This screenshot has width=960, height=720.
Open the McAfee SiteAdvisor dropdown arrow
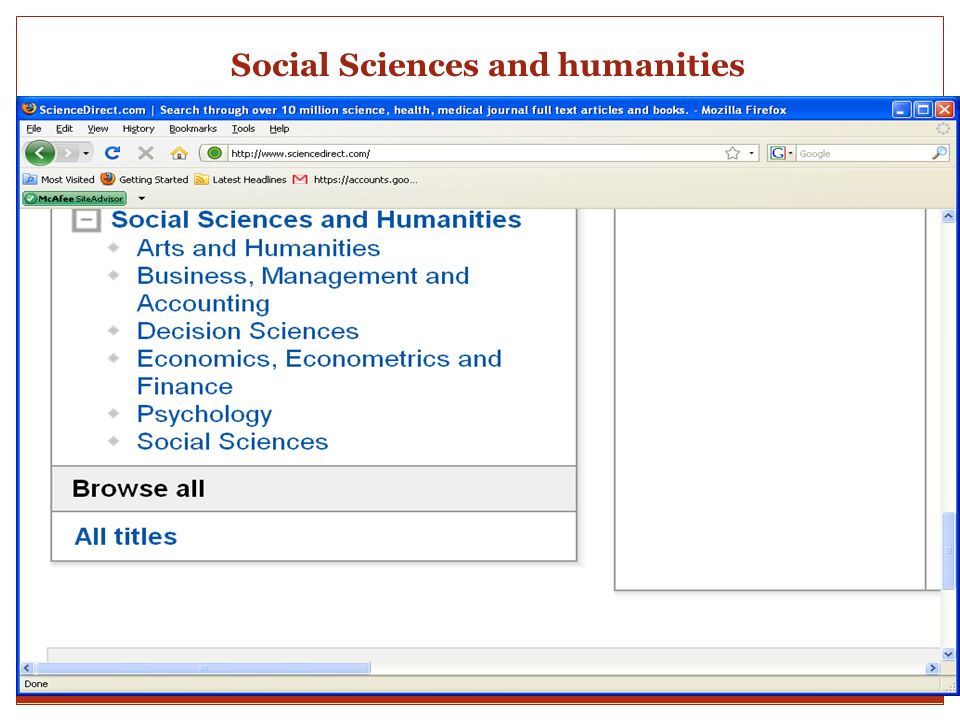141,198
